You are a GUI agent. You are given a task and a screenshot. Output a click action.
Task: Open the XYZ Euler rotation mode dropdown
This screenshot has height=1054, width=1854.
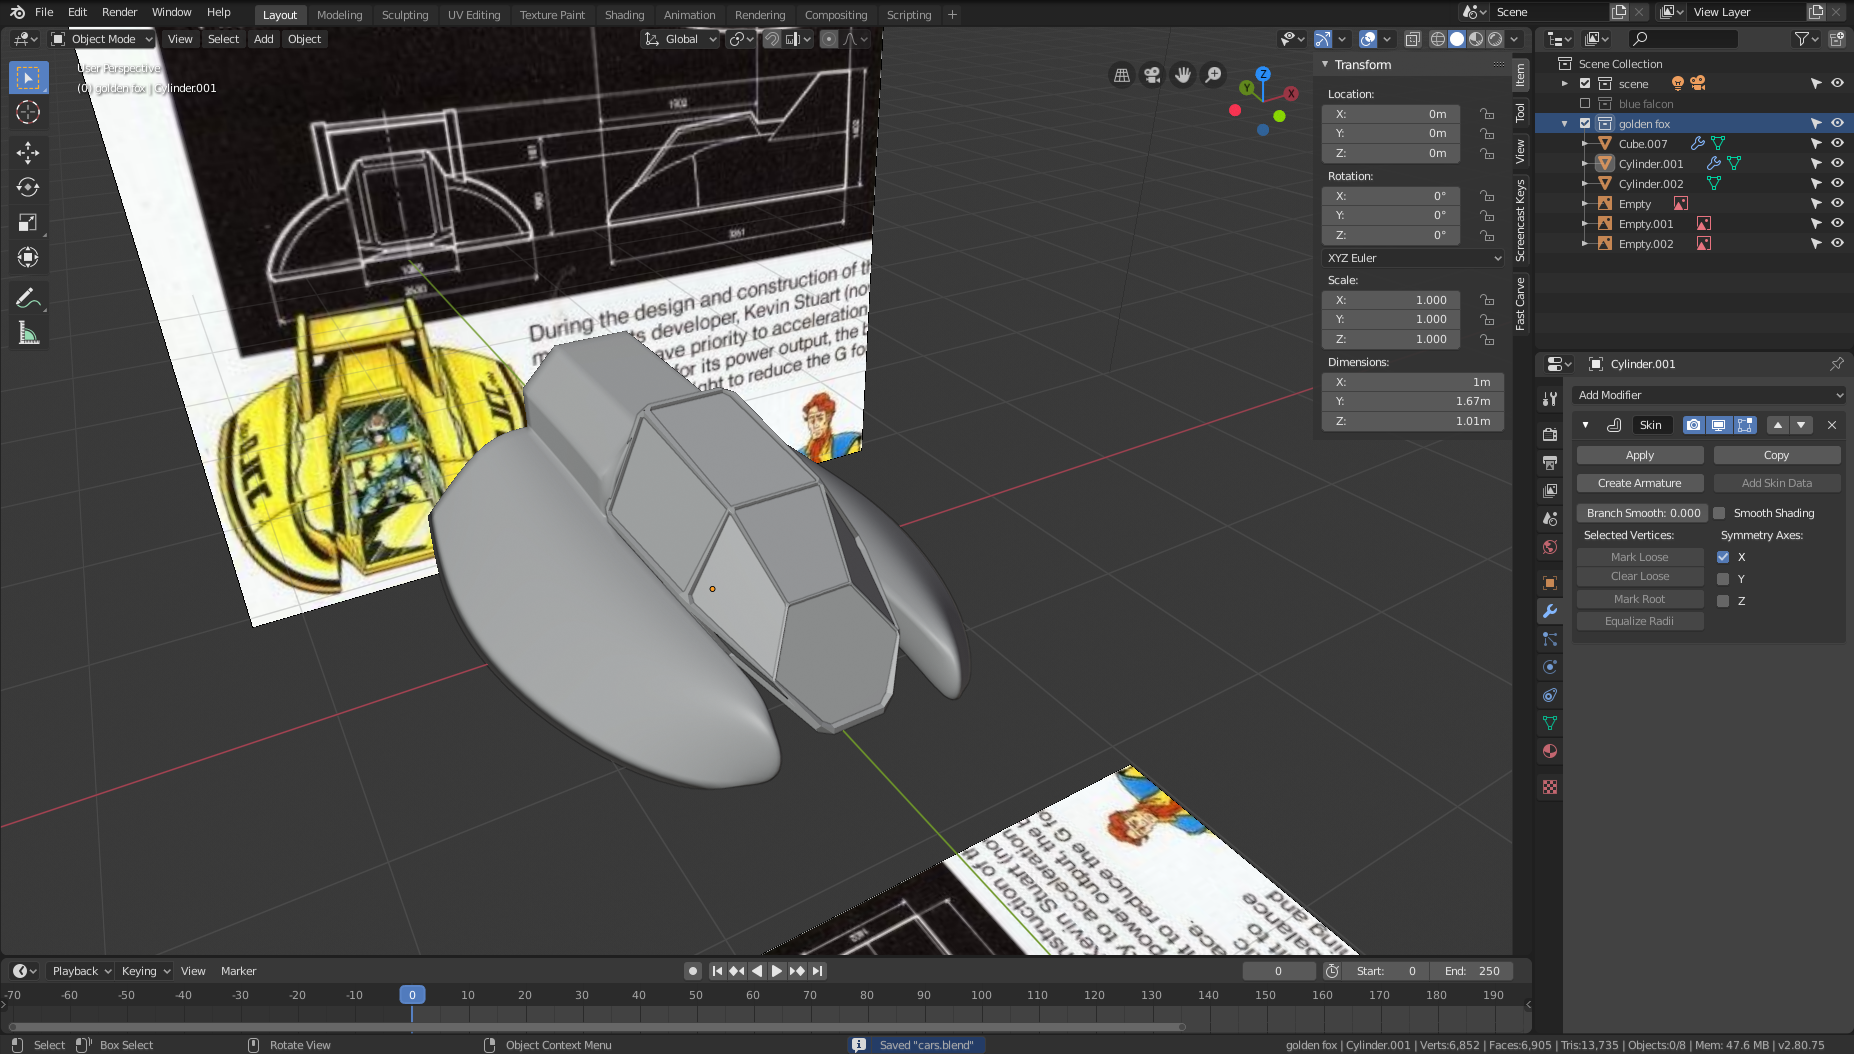click(x=1412, y=258)
